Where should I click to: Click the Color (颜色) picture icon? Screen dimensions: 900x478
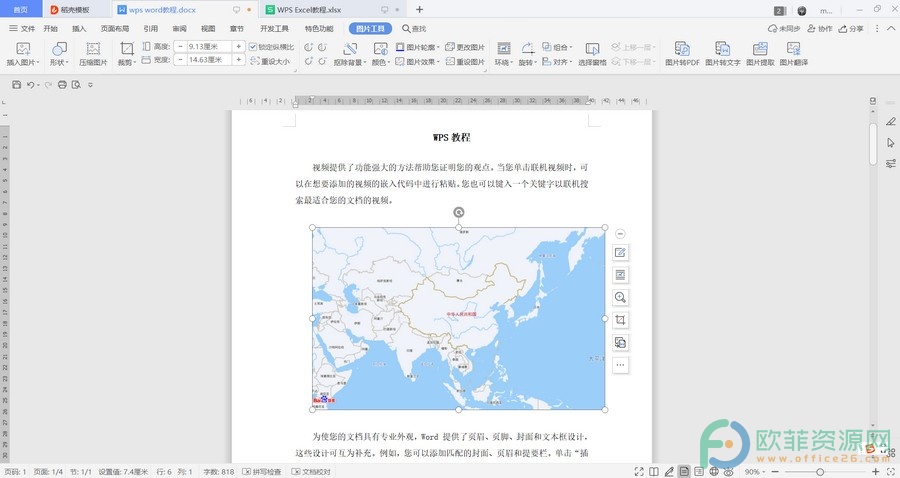click(380, 49)
